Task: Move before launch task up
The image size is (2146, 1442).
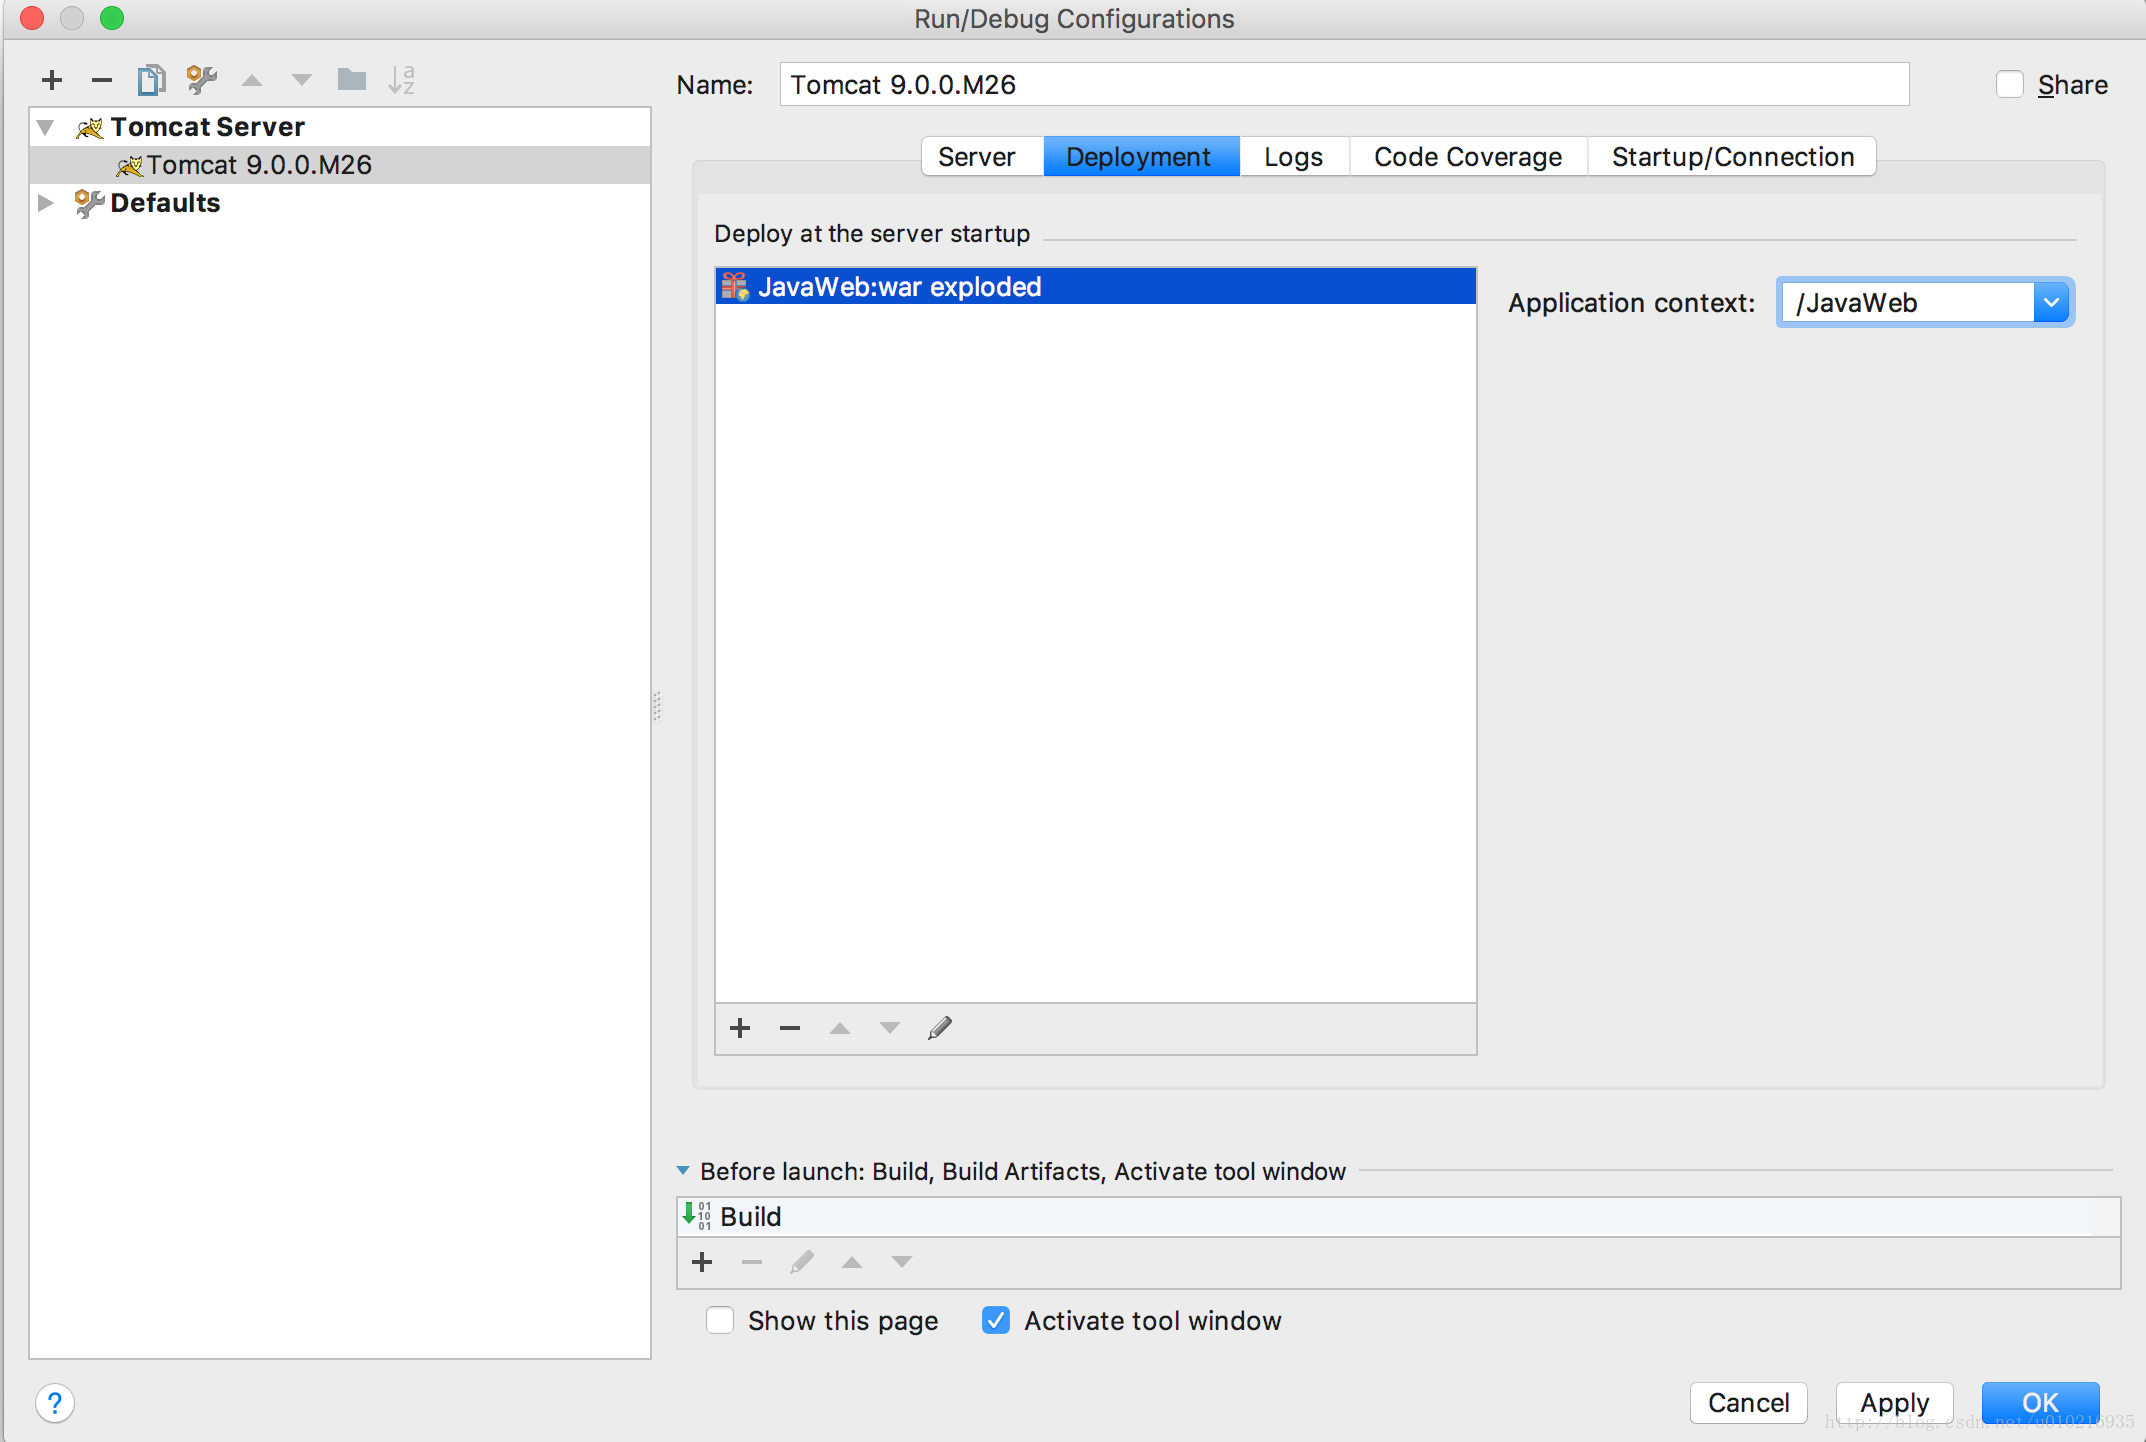Action: (x=852, y=1262)
